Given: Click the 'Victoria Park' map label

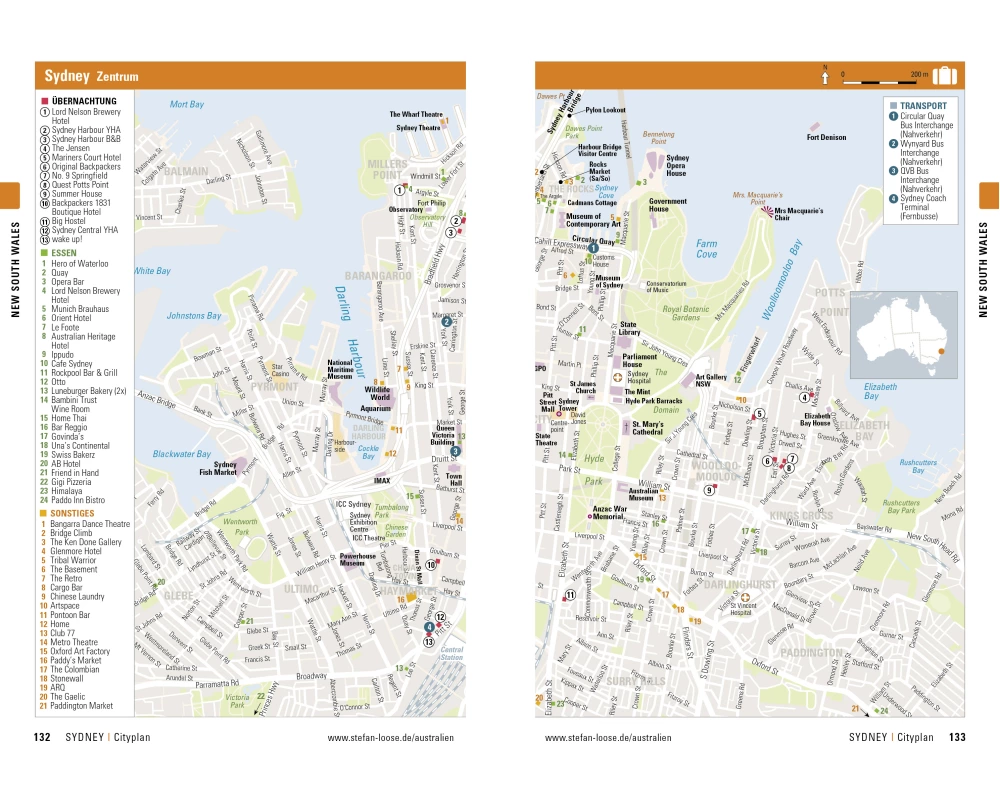Looking at the screenshot, I should 237,700.
